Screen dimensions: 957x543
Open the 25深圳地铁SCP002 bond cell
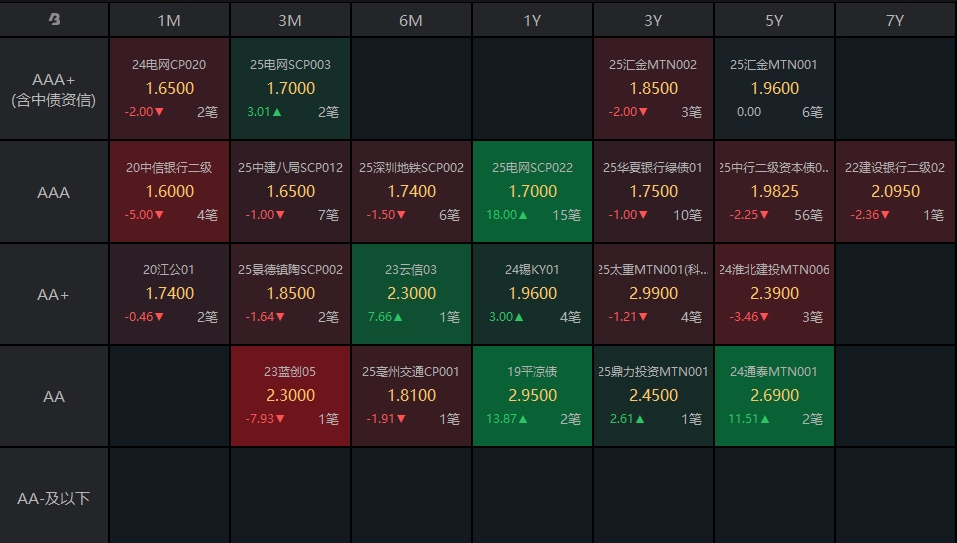411,192
